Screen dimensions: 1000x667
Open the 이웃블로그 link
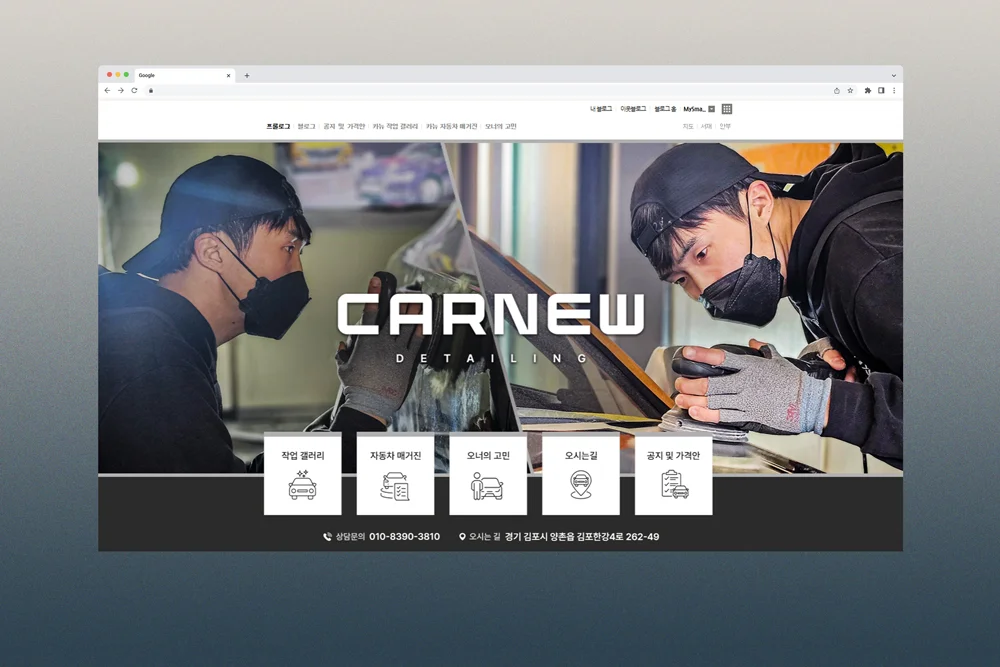633,109
